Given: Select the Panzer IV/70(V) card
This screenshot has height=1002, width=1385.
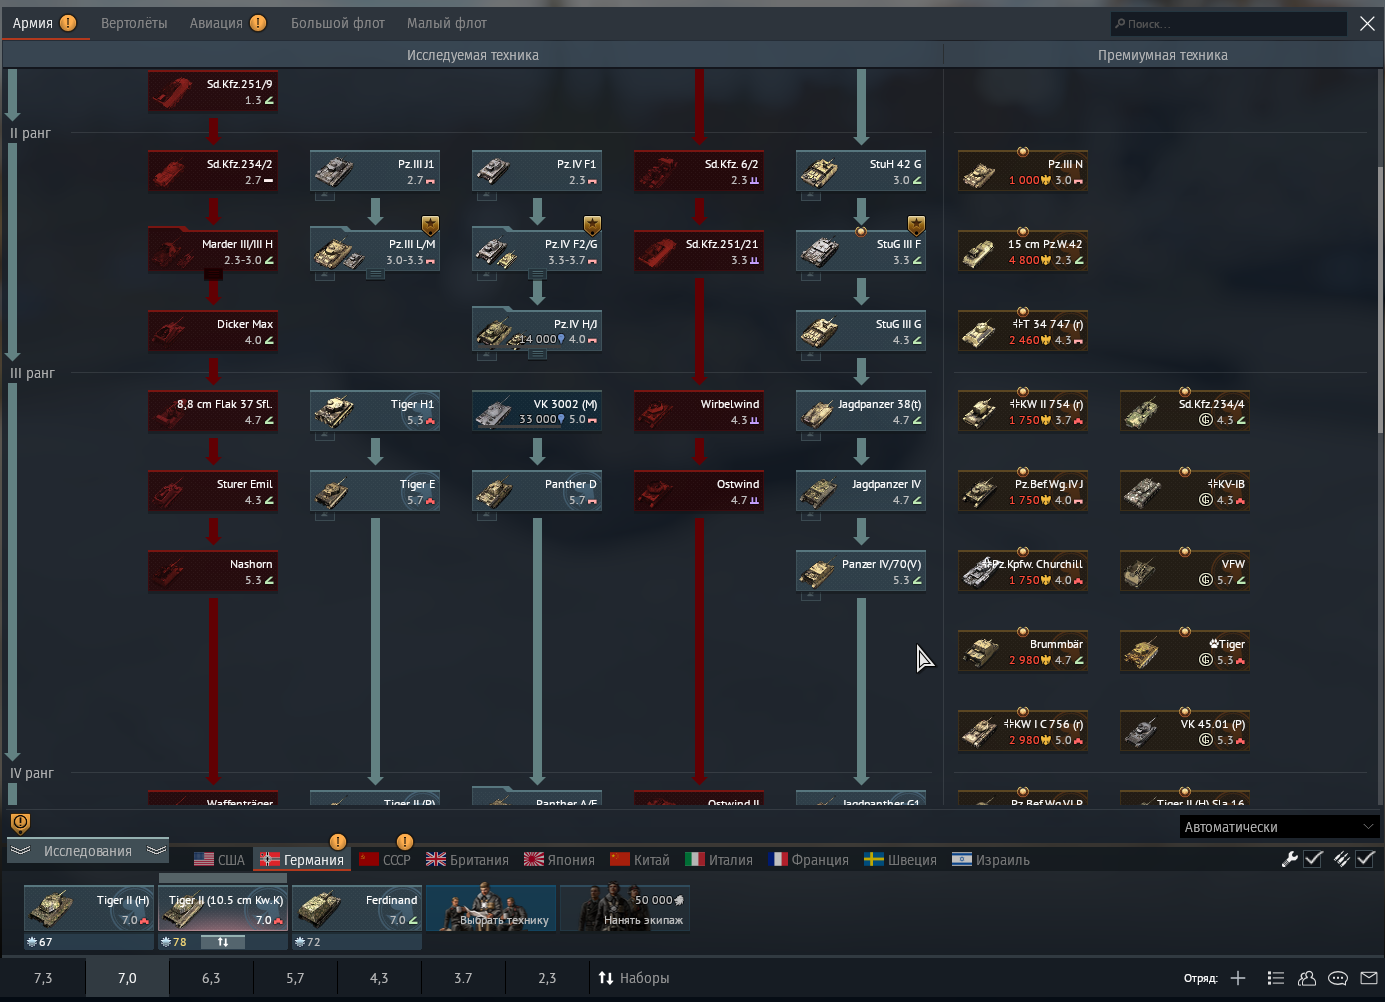Looking at the screenshot, I should (x=861, y=572).
